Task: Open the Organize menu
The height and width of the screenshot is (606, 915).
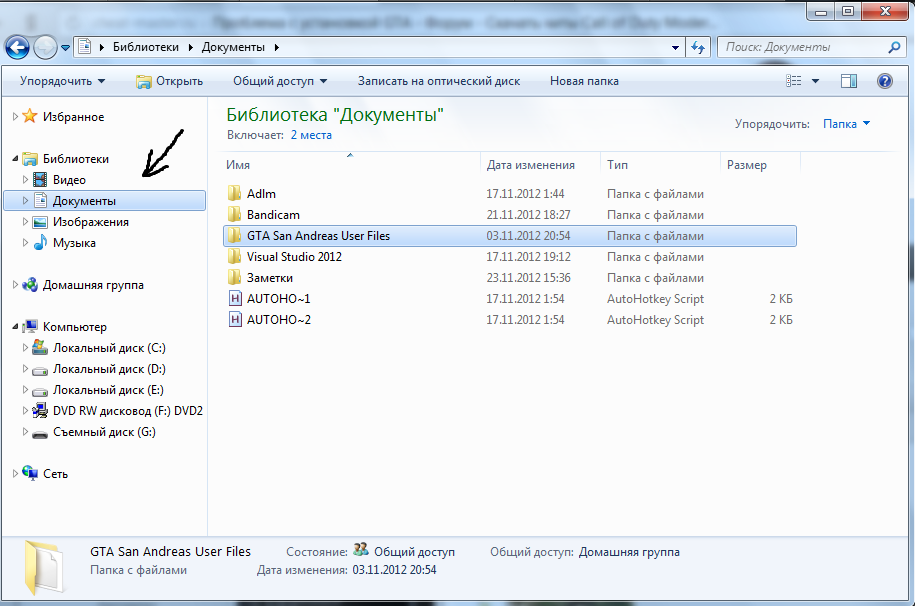Action: click(x=62, y=81)
